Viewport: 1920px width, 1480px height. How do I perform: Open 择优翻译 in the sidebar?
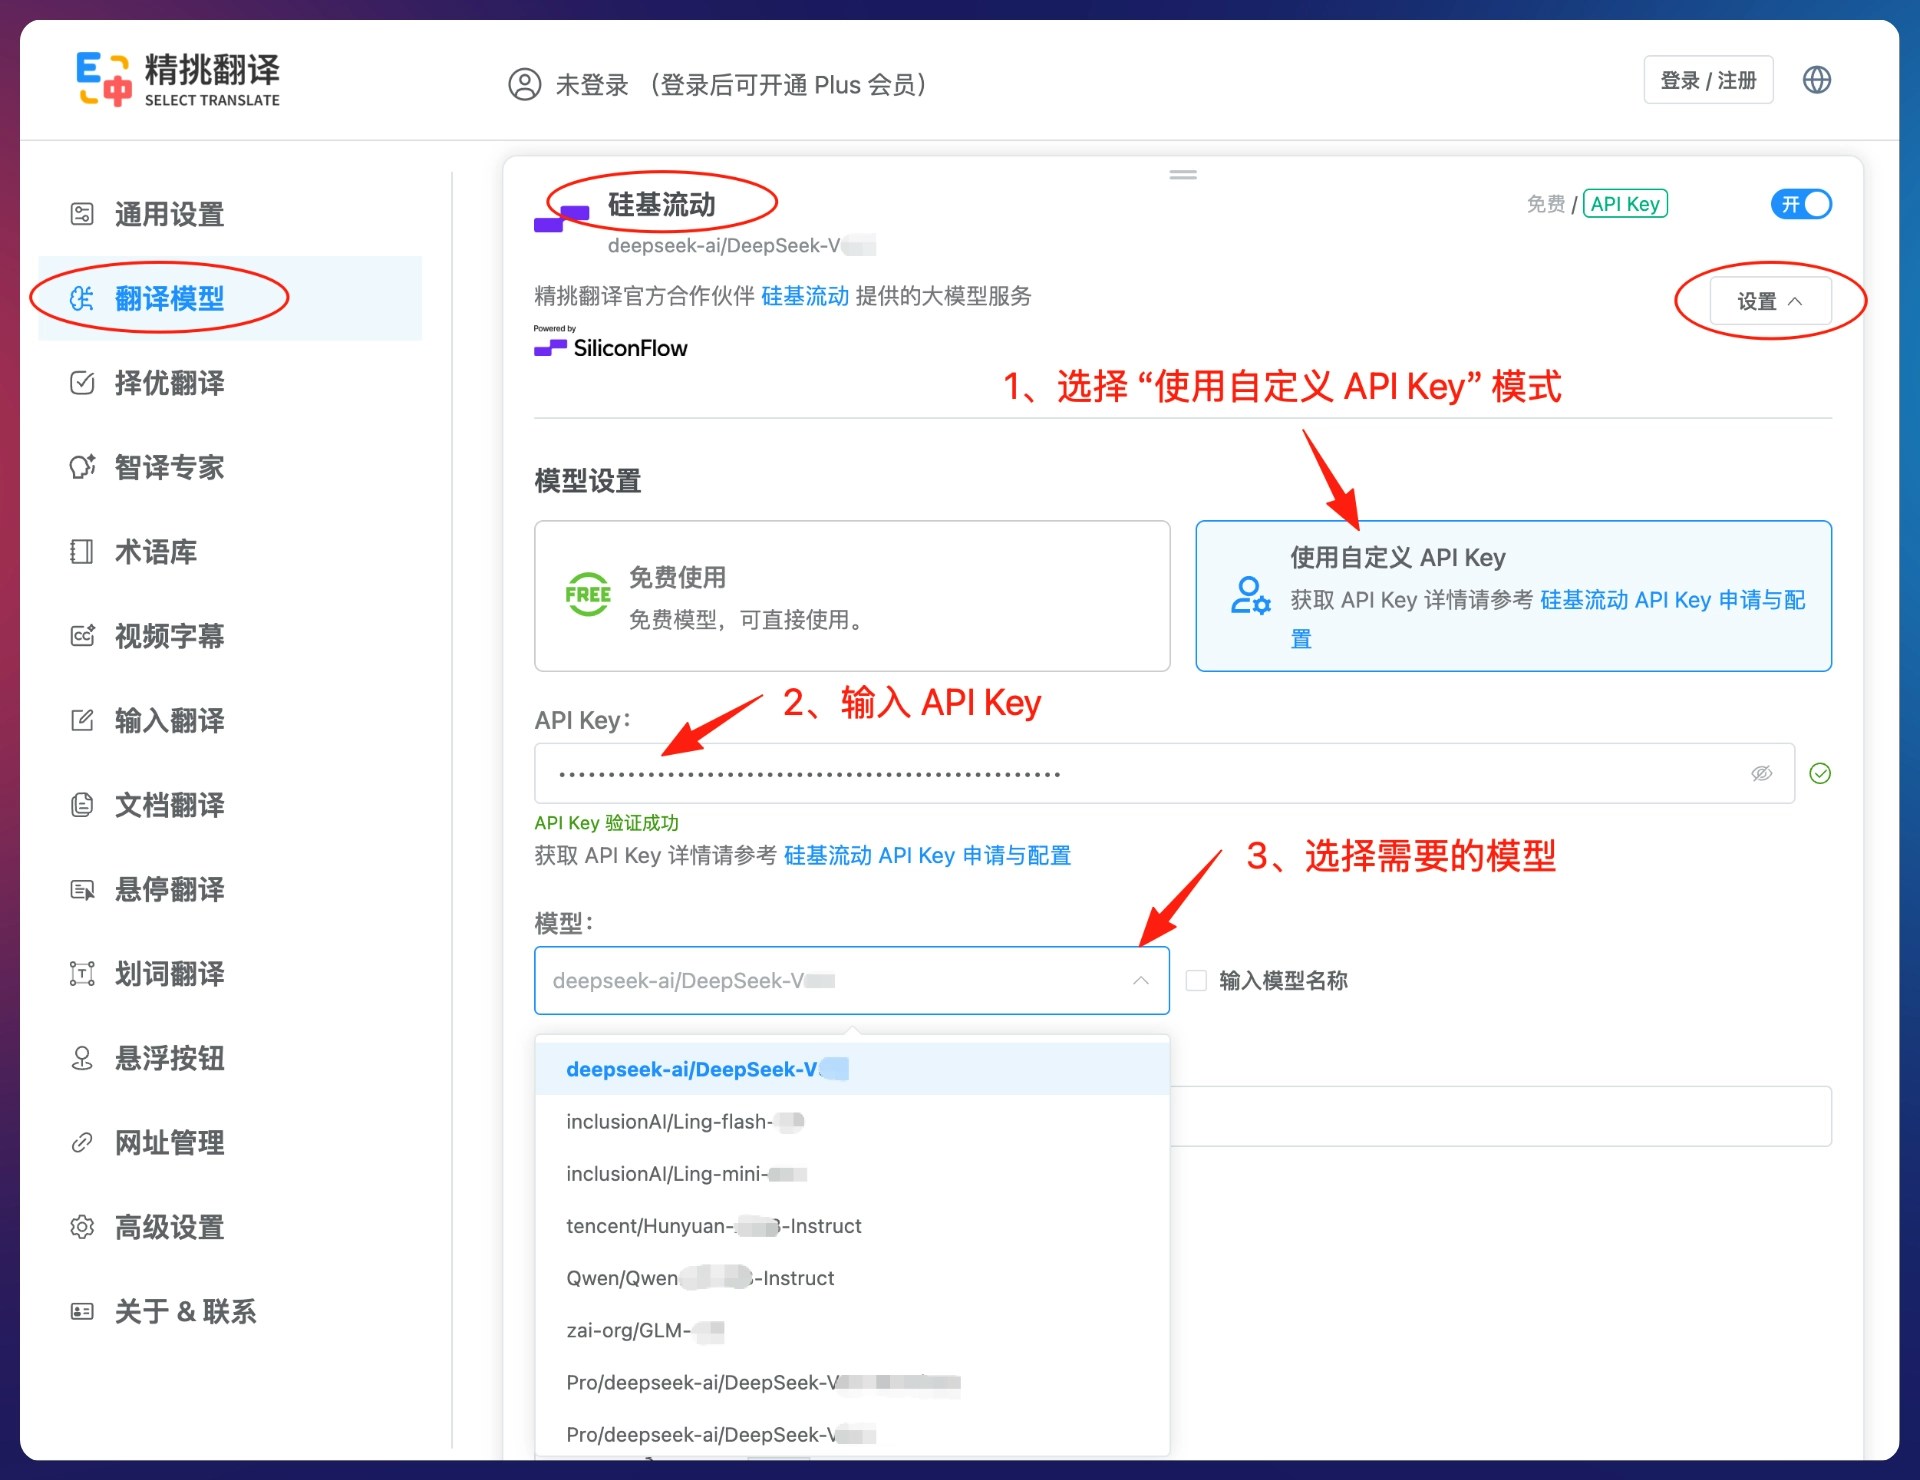point(169,383)
